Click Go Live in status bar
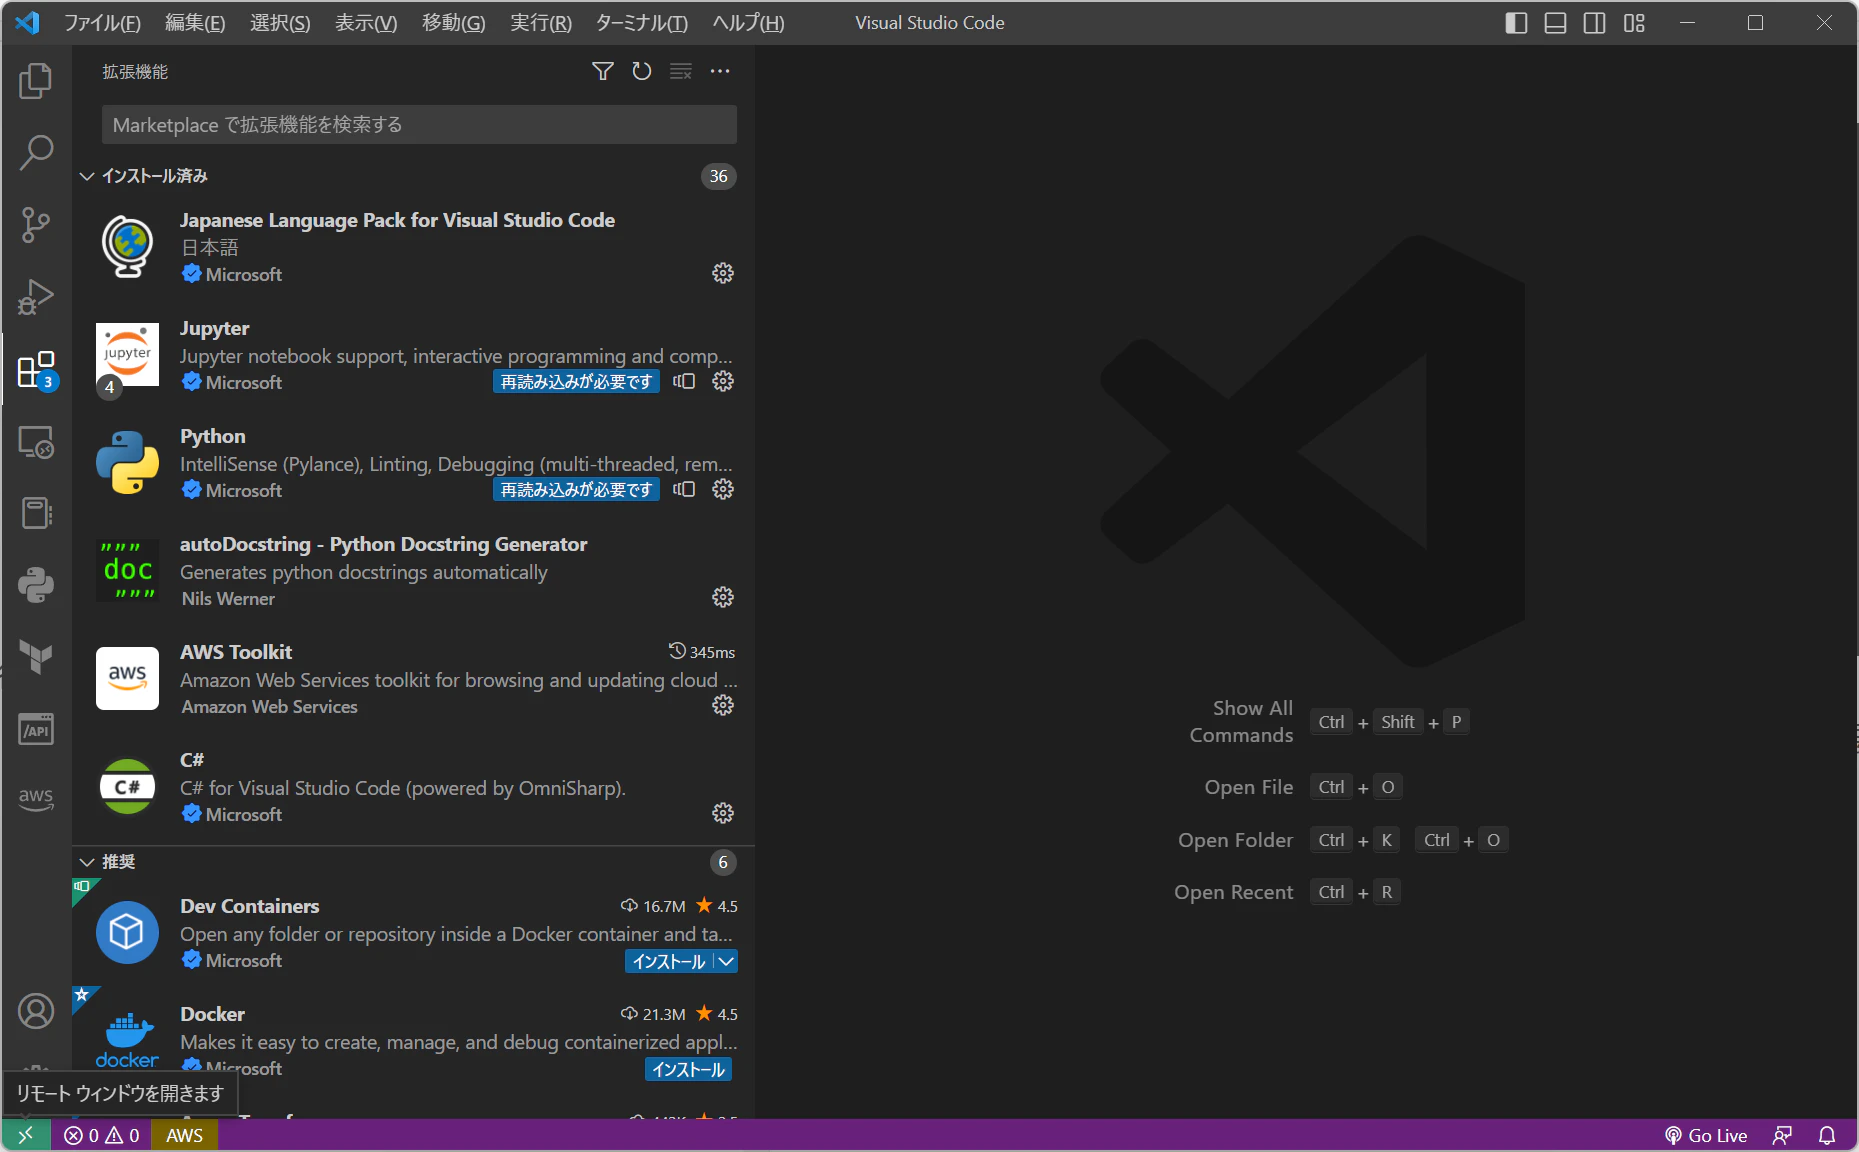 point(1706,1135)
